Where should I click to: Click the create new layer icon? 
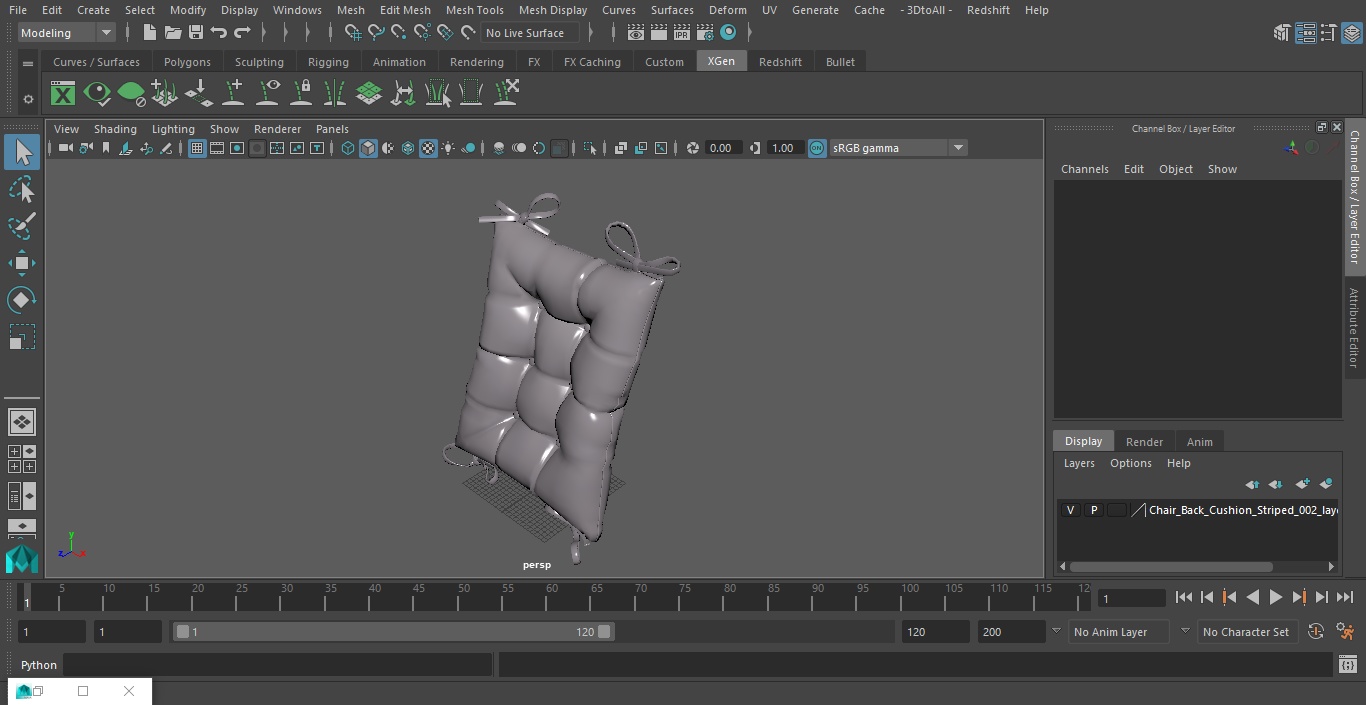(1302, 484)
